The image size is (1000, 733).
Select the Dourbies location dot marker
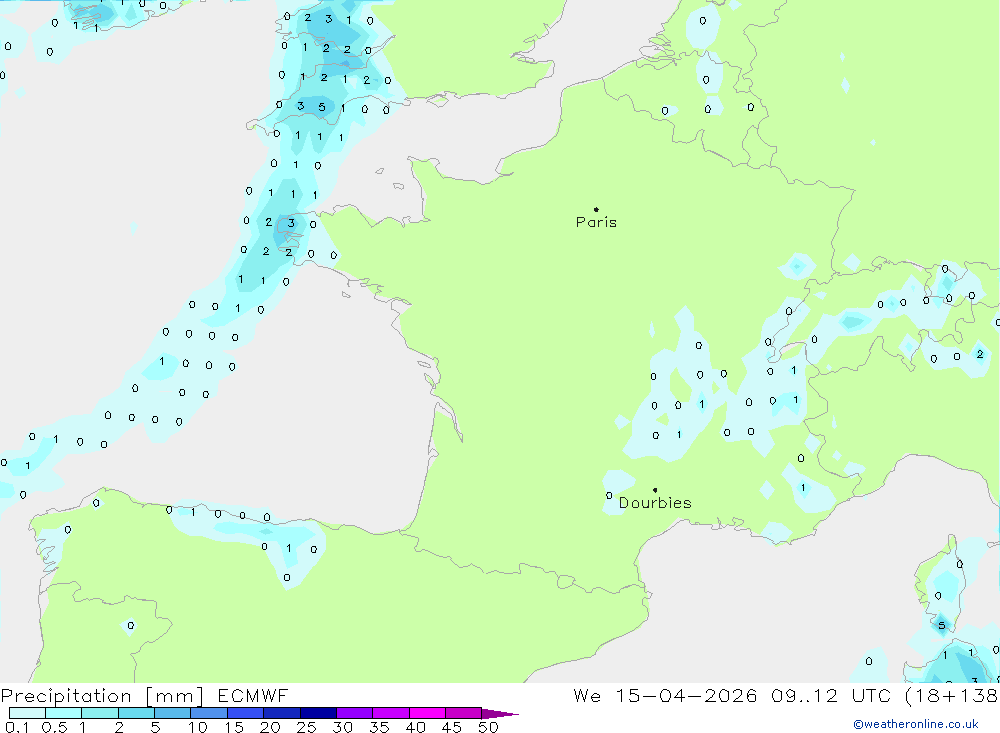click(x=655, y=490)
